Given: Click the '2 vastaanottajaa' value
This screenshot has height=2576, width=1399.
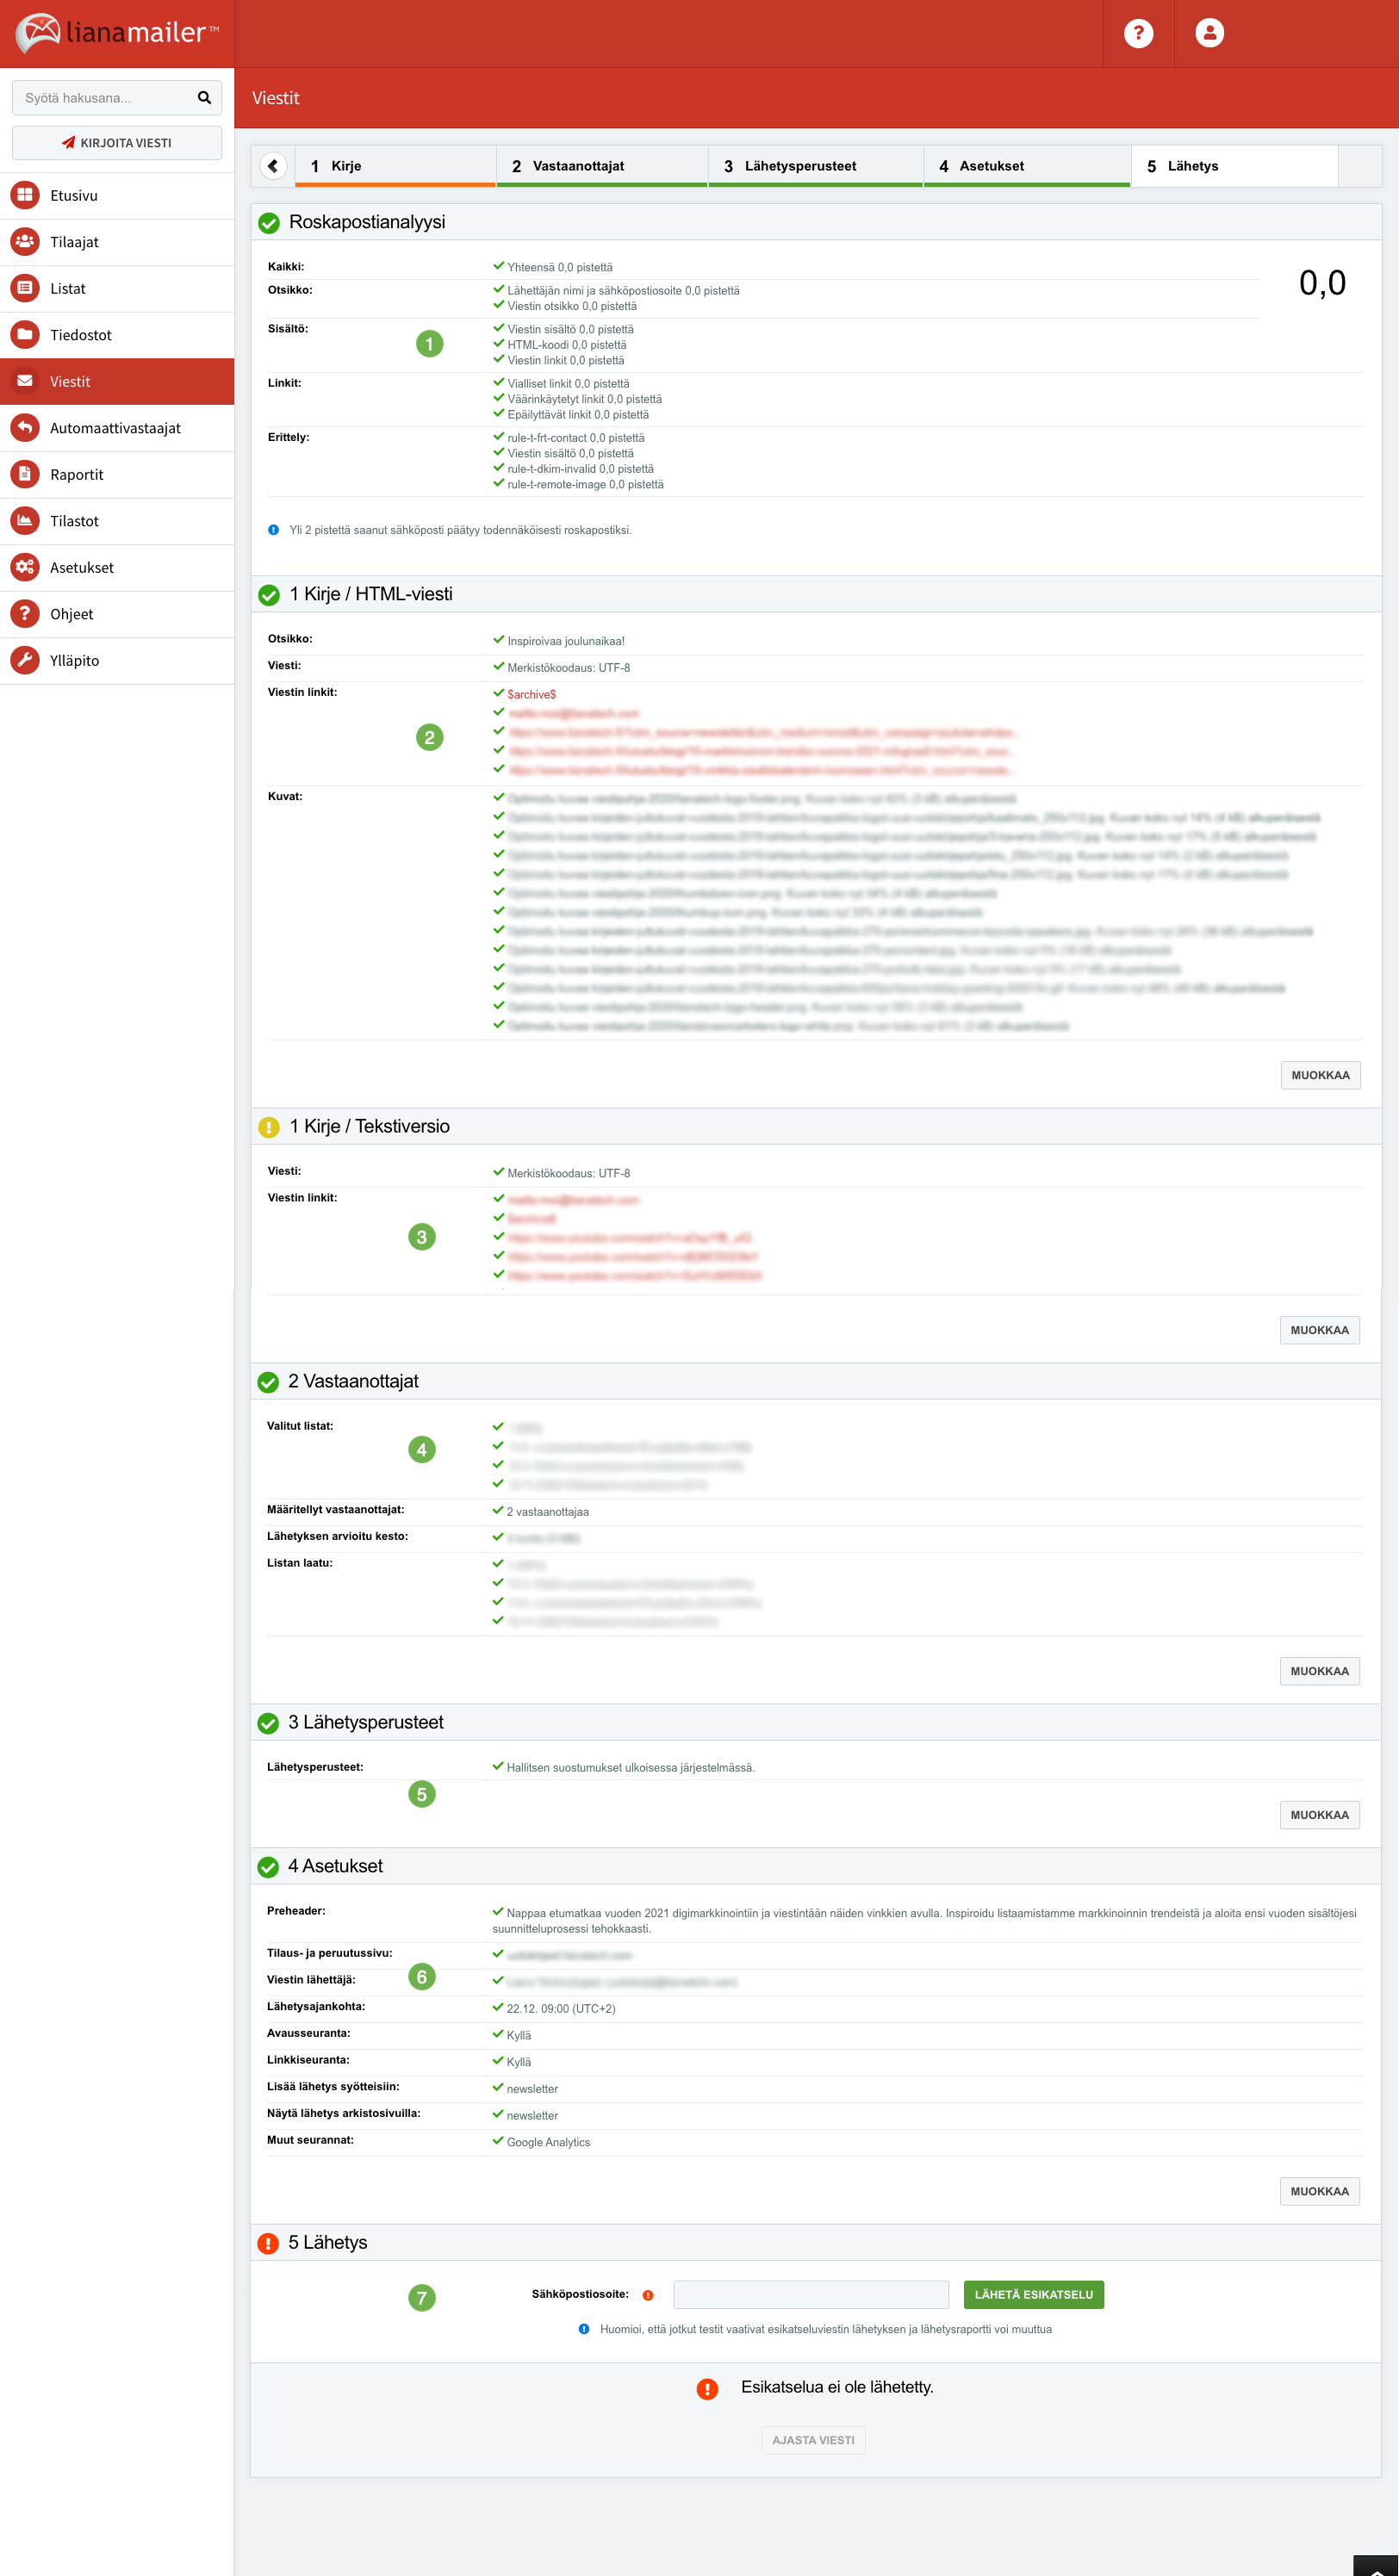Looking at the screenshot, I should [x=547, y=1512].
